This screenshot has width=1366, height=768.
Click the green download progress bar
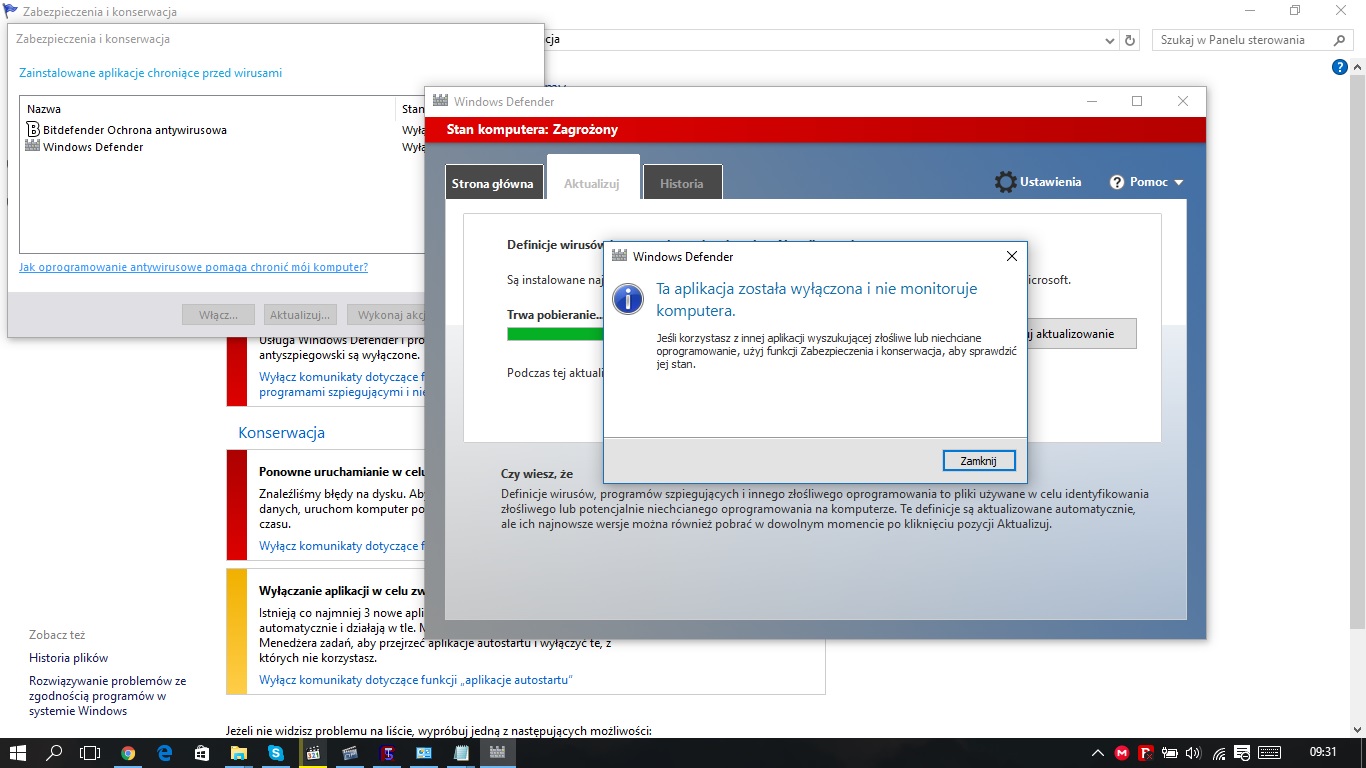(555, 334)
